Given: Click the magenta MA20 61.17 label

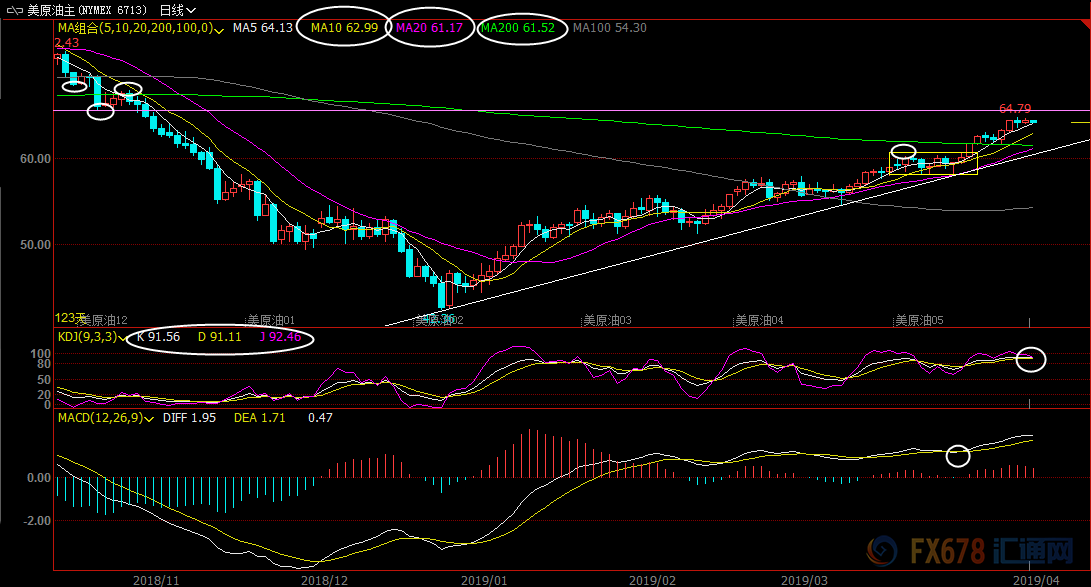Looking at the screenshot, I should tap(429, 28).
